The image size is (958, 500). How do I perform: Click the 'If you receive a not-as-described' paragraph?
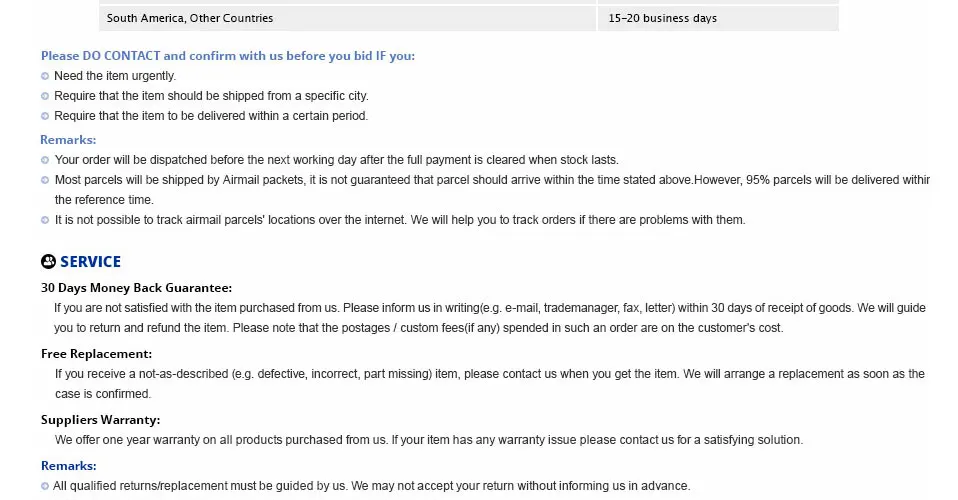coord(489,374)
